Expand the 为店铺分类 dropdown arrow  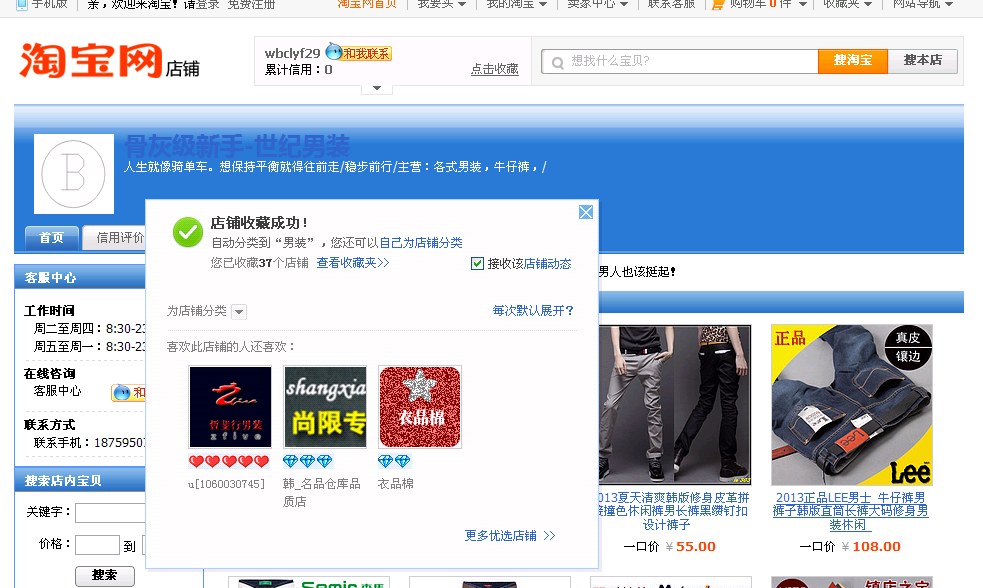(x=239, y=312)
